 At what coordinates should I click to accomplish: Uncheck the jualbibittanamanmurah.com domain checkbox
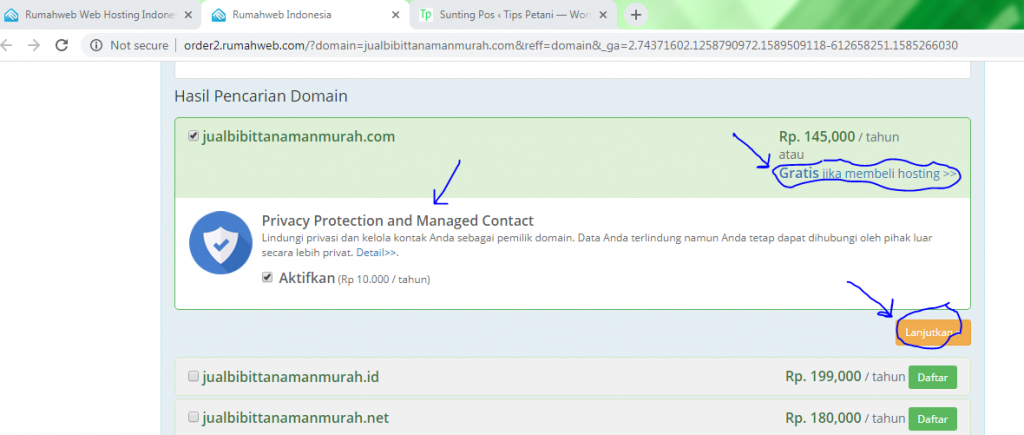tap(193, 137)
